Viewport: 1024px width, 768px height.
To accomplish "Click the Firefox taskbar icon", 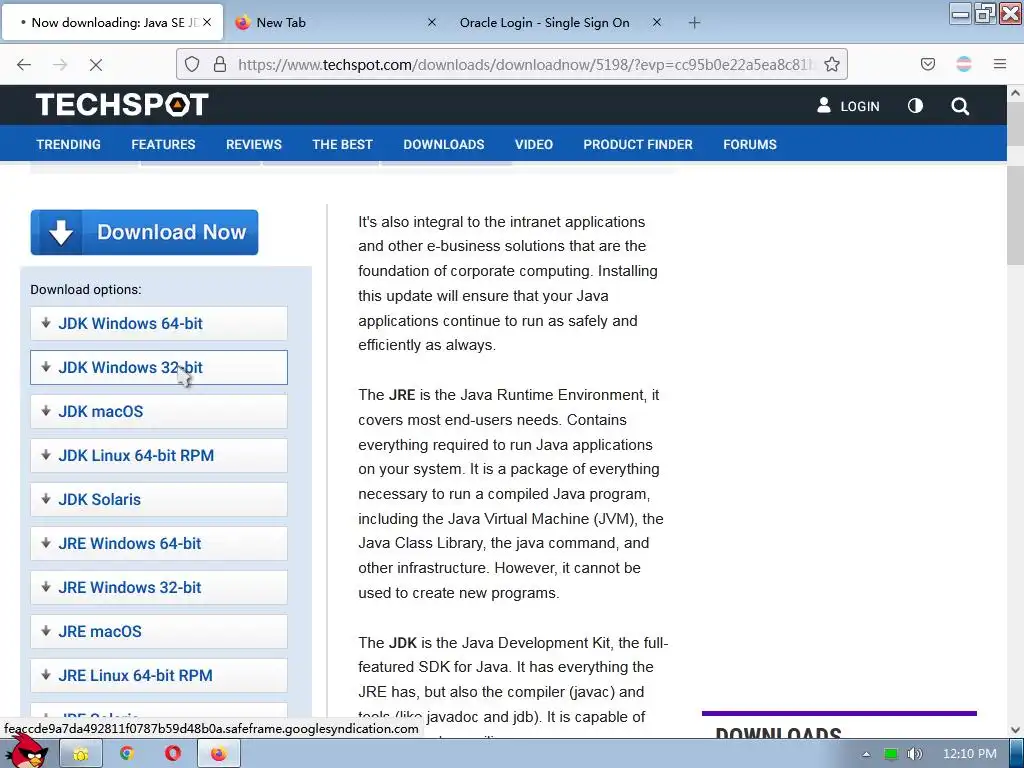I will (x=219, y=754).
